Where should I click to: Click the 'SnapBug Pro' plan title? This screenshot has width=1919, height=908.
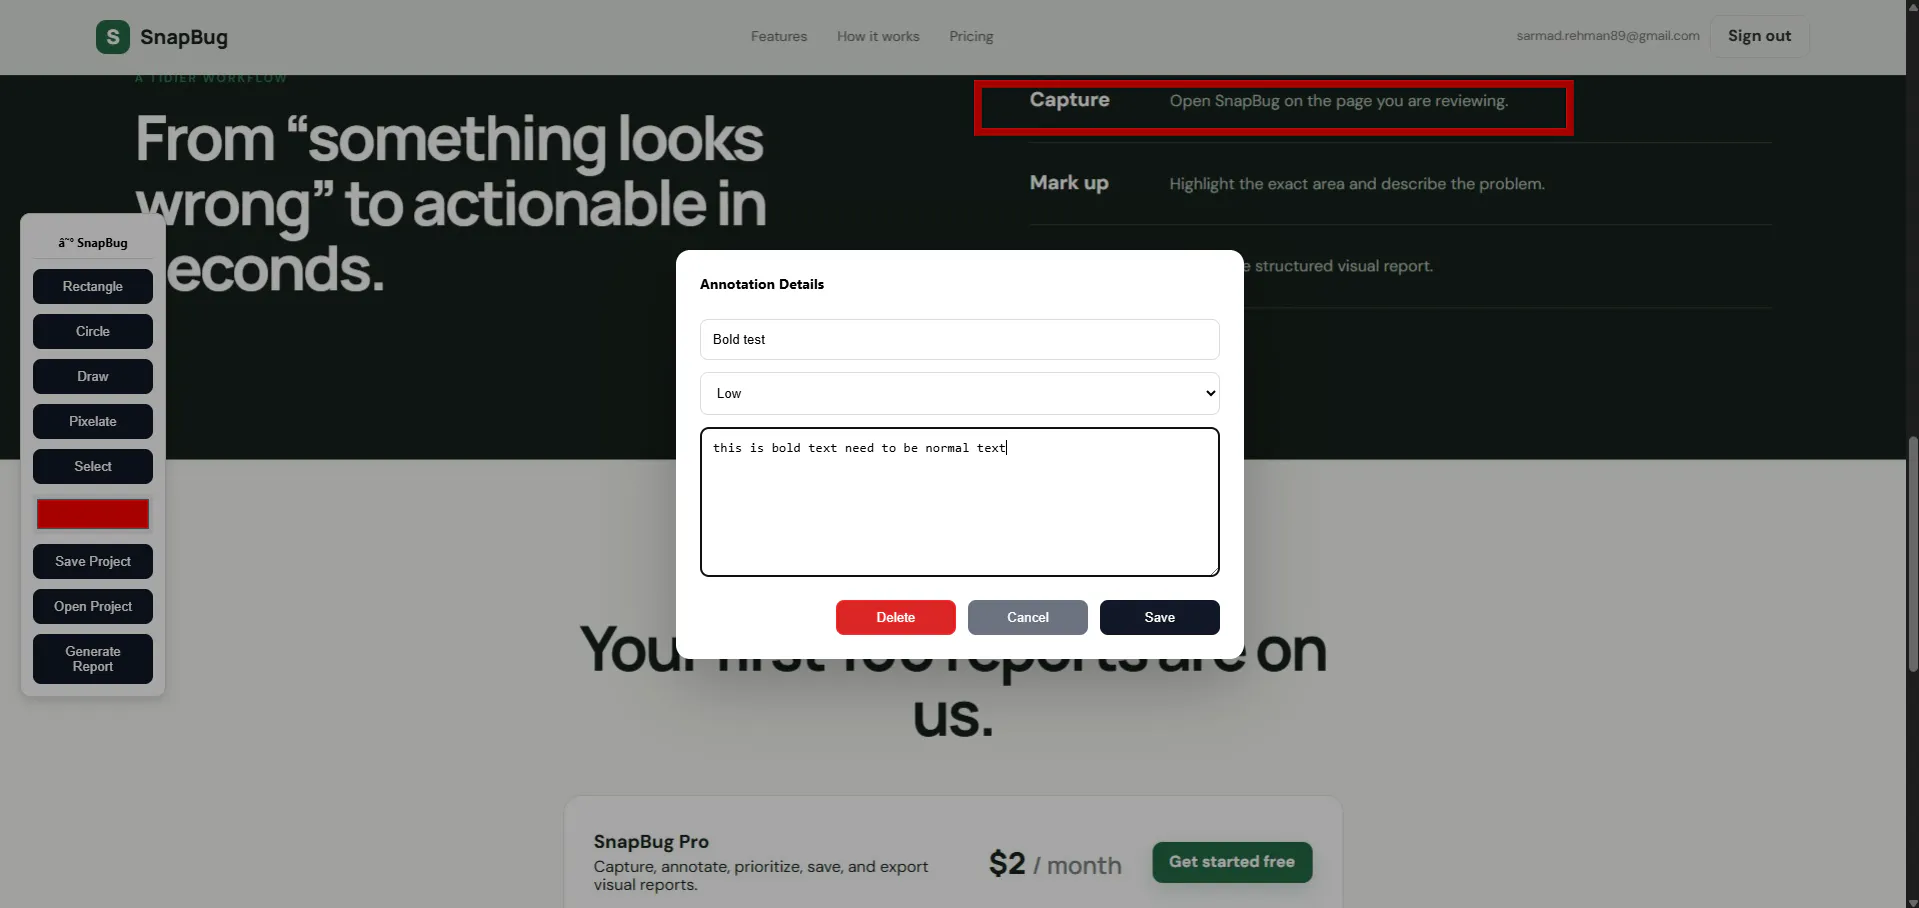tap(651, 842)
